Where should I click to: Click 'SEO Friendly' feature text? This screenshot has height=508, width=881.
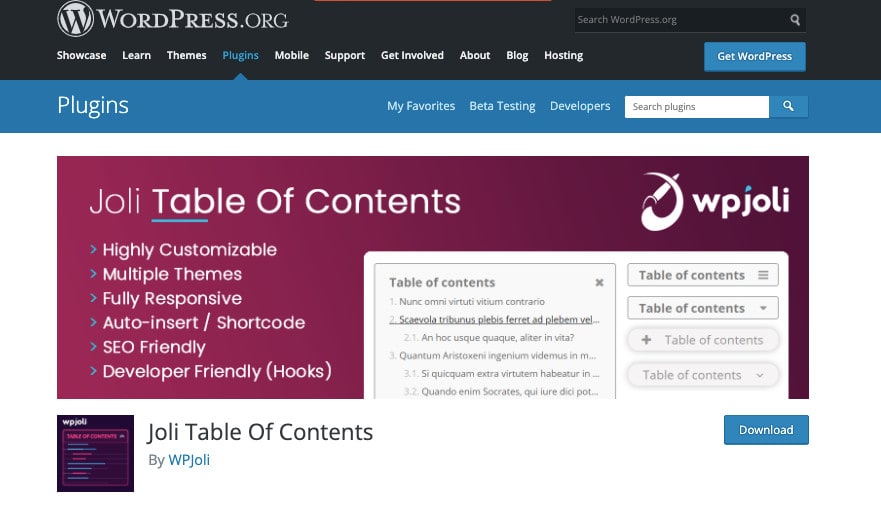[154, 347]
